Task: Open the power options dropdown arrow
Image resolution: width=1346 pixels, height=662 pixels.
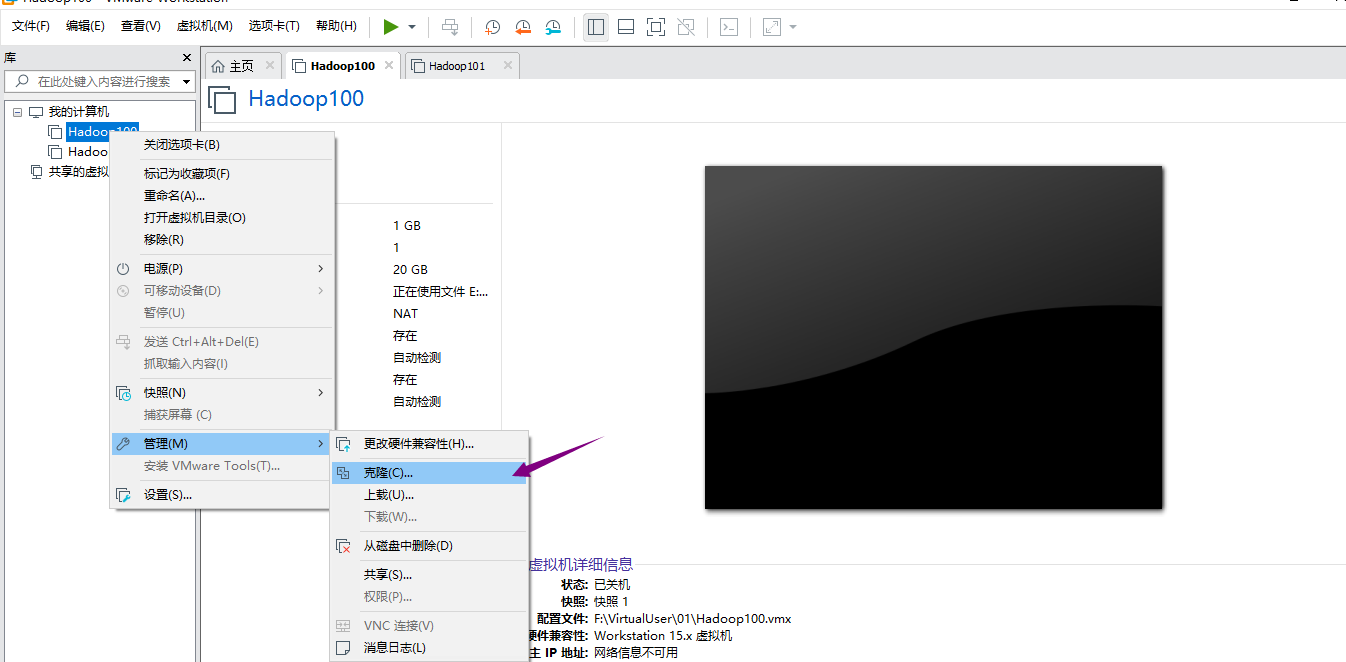Action: point(412,27)
